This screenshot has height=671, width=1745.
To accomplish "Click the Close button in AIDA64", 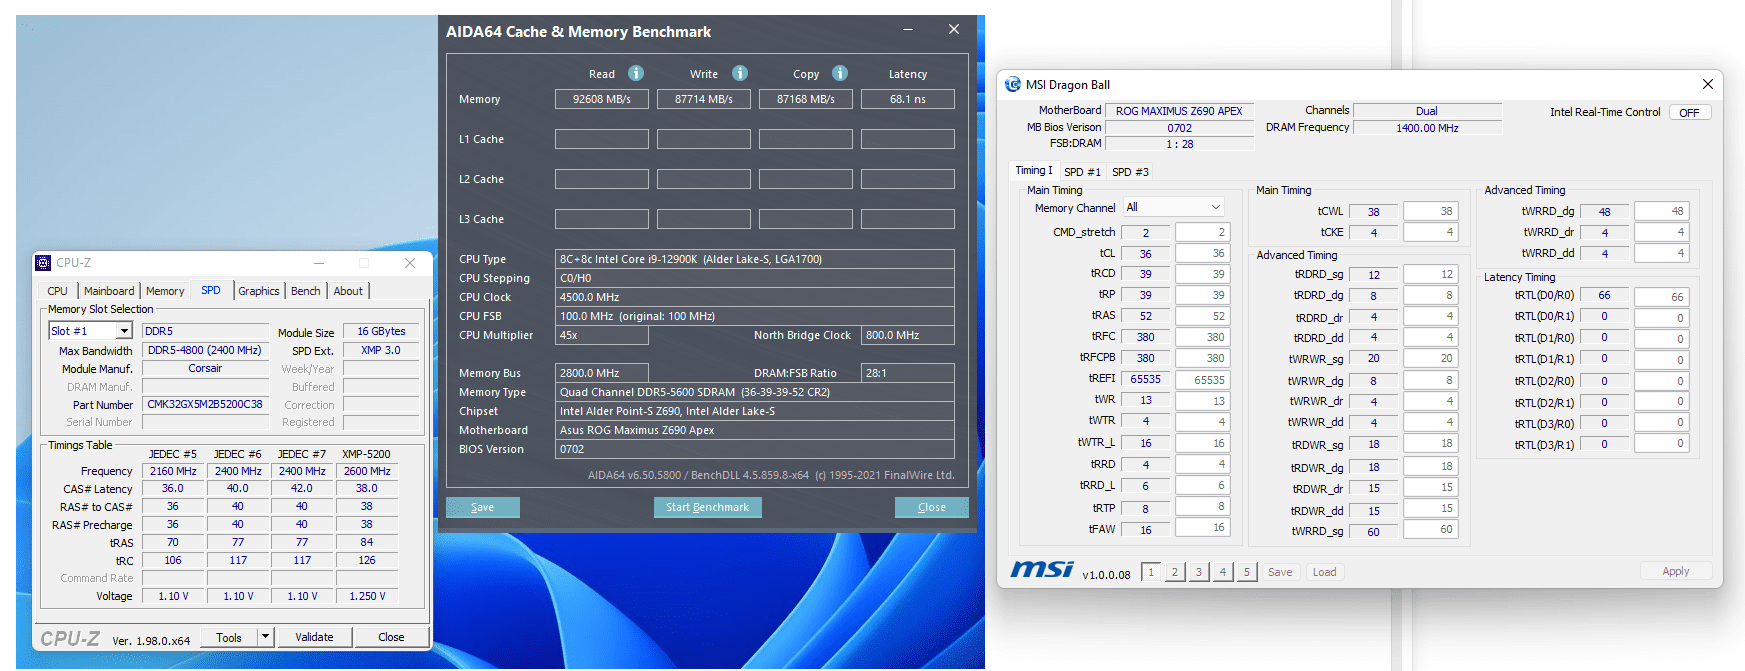I will (x=932, y=507).
